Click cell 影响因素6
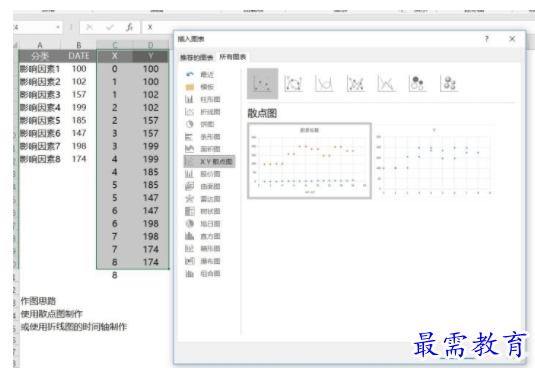The width and height of the screenshot is (535, 376). [40, 133]
